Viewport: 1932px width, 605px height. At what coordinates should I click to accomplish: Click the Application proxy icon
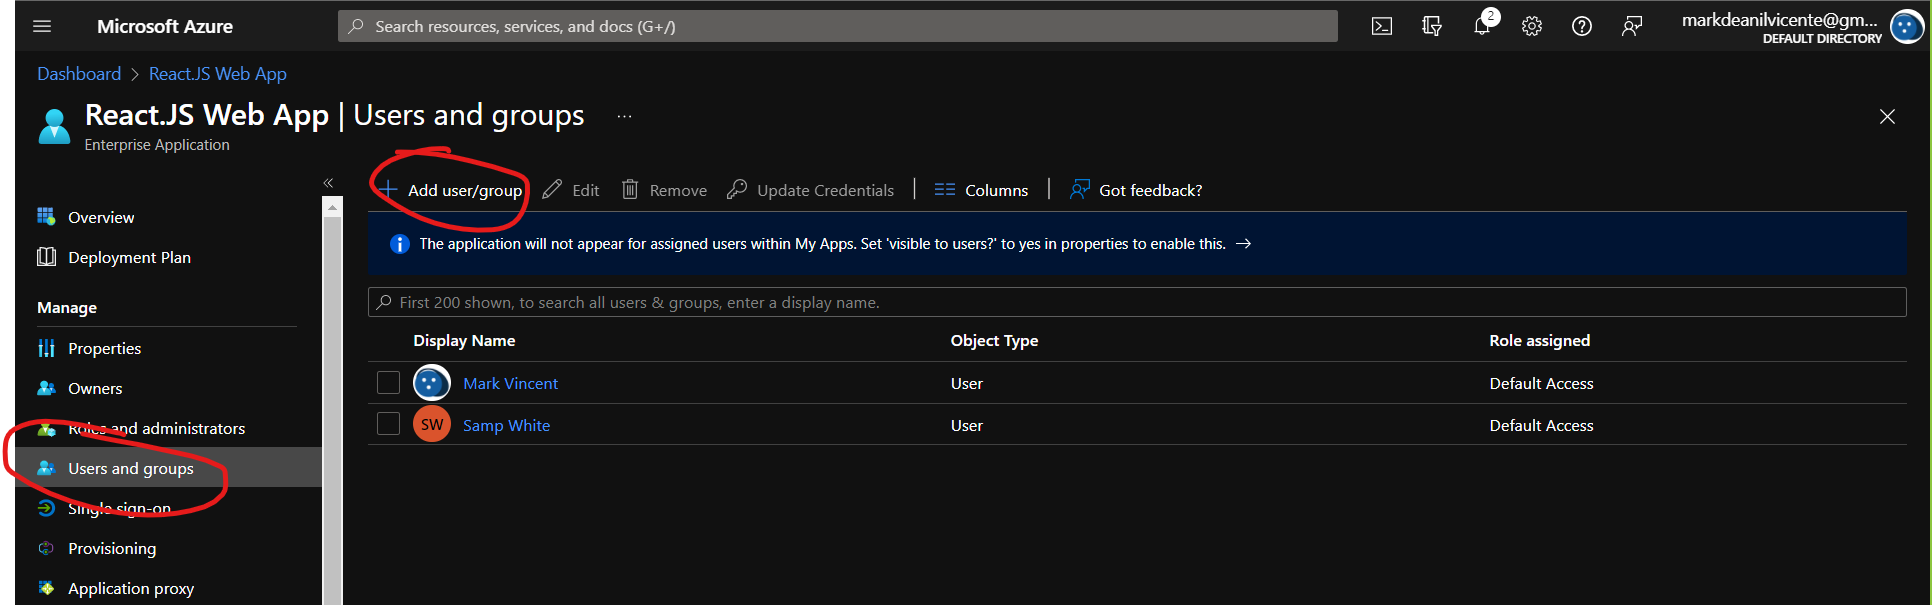(x=46, y=588)
